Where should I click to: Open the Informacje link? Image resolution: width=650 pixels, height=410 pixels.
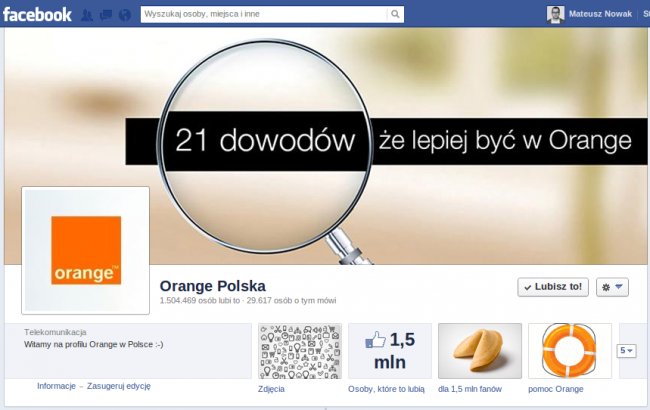tap(56, 386)
